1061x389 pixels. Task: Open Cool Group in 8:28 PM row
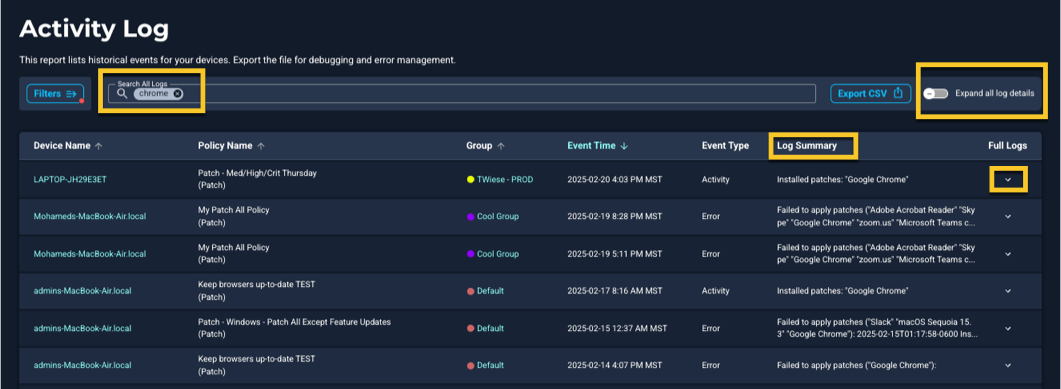pyautogui.click(x=498, y=216)
